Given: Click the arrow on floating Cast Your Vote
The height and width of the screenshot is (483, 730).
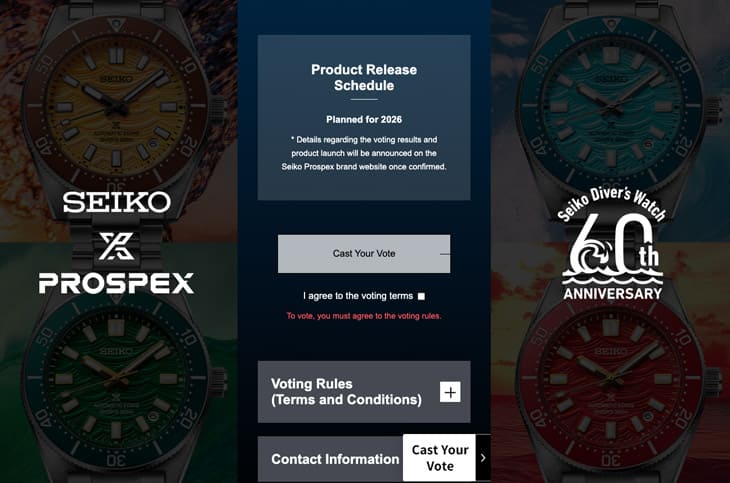Looking at the screenshot, I should 483,458.
